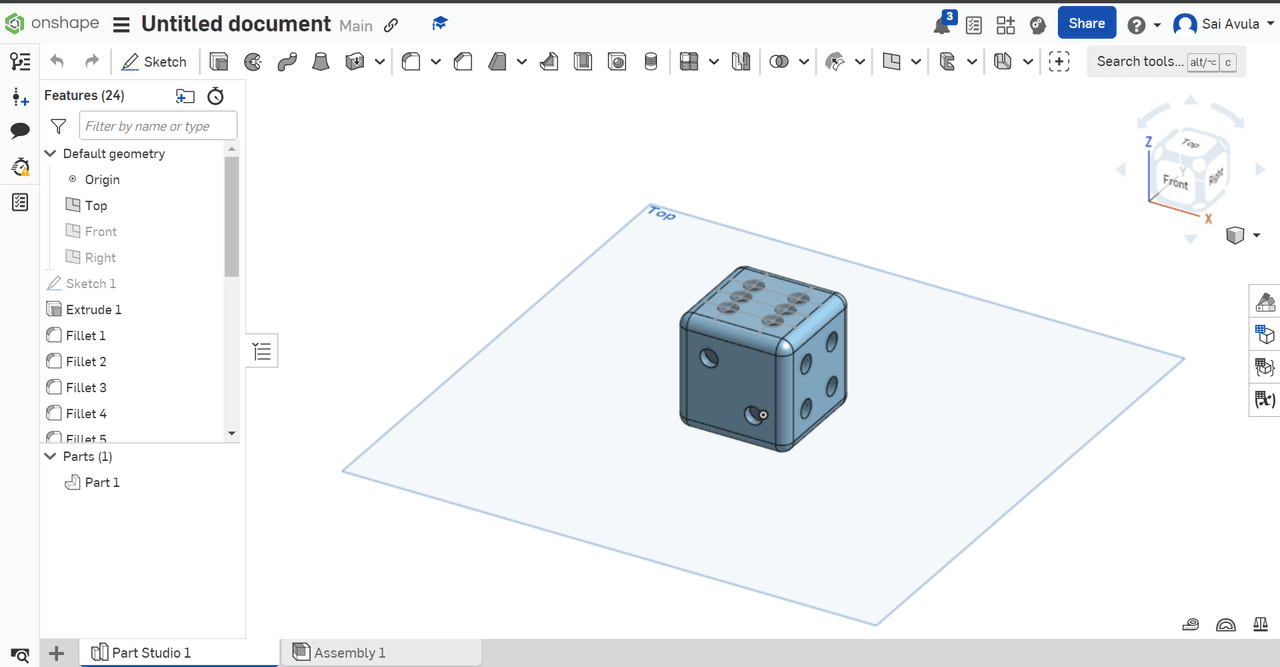Open the Draft tool dropdown arrow
Screen dimensions: 1280x667
(x=522, y=62)
